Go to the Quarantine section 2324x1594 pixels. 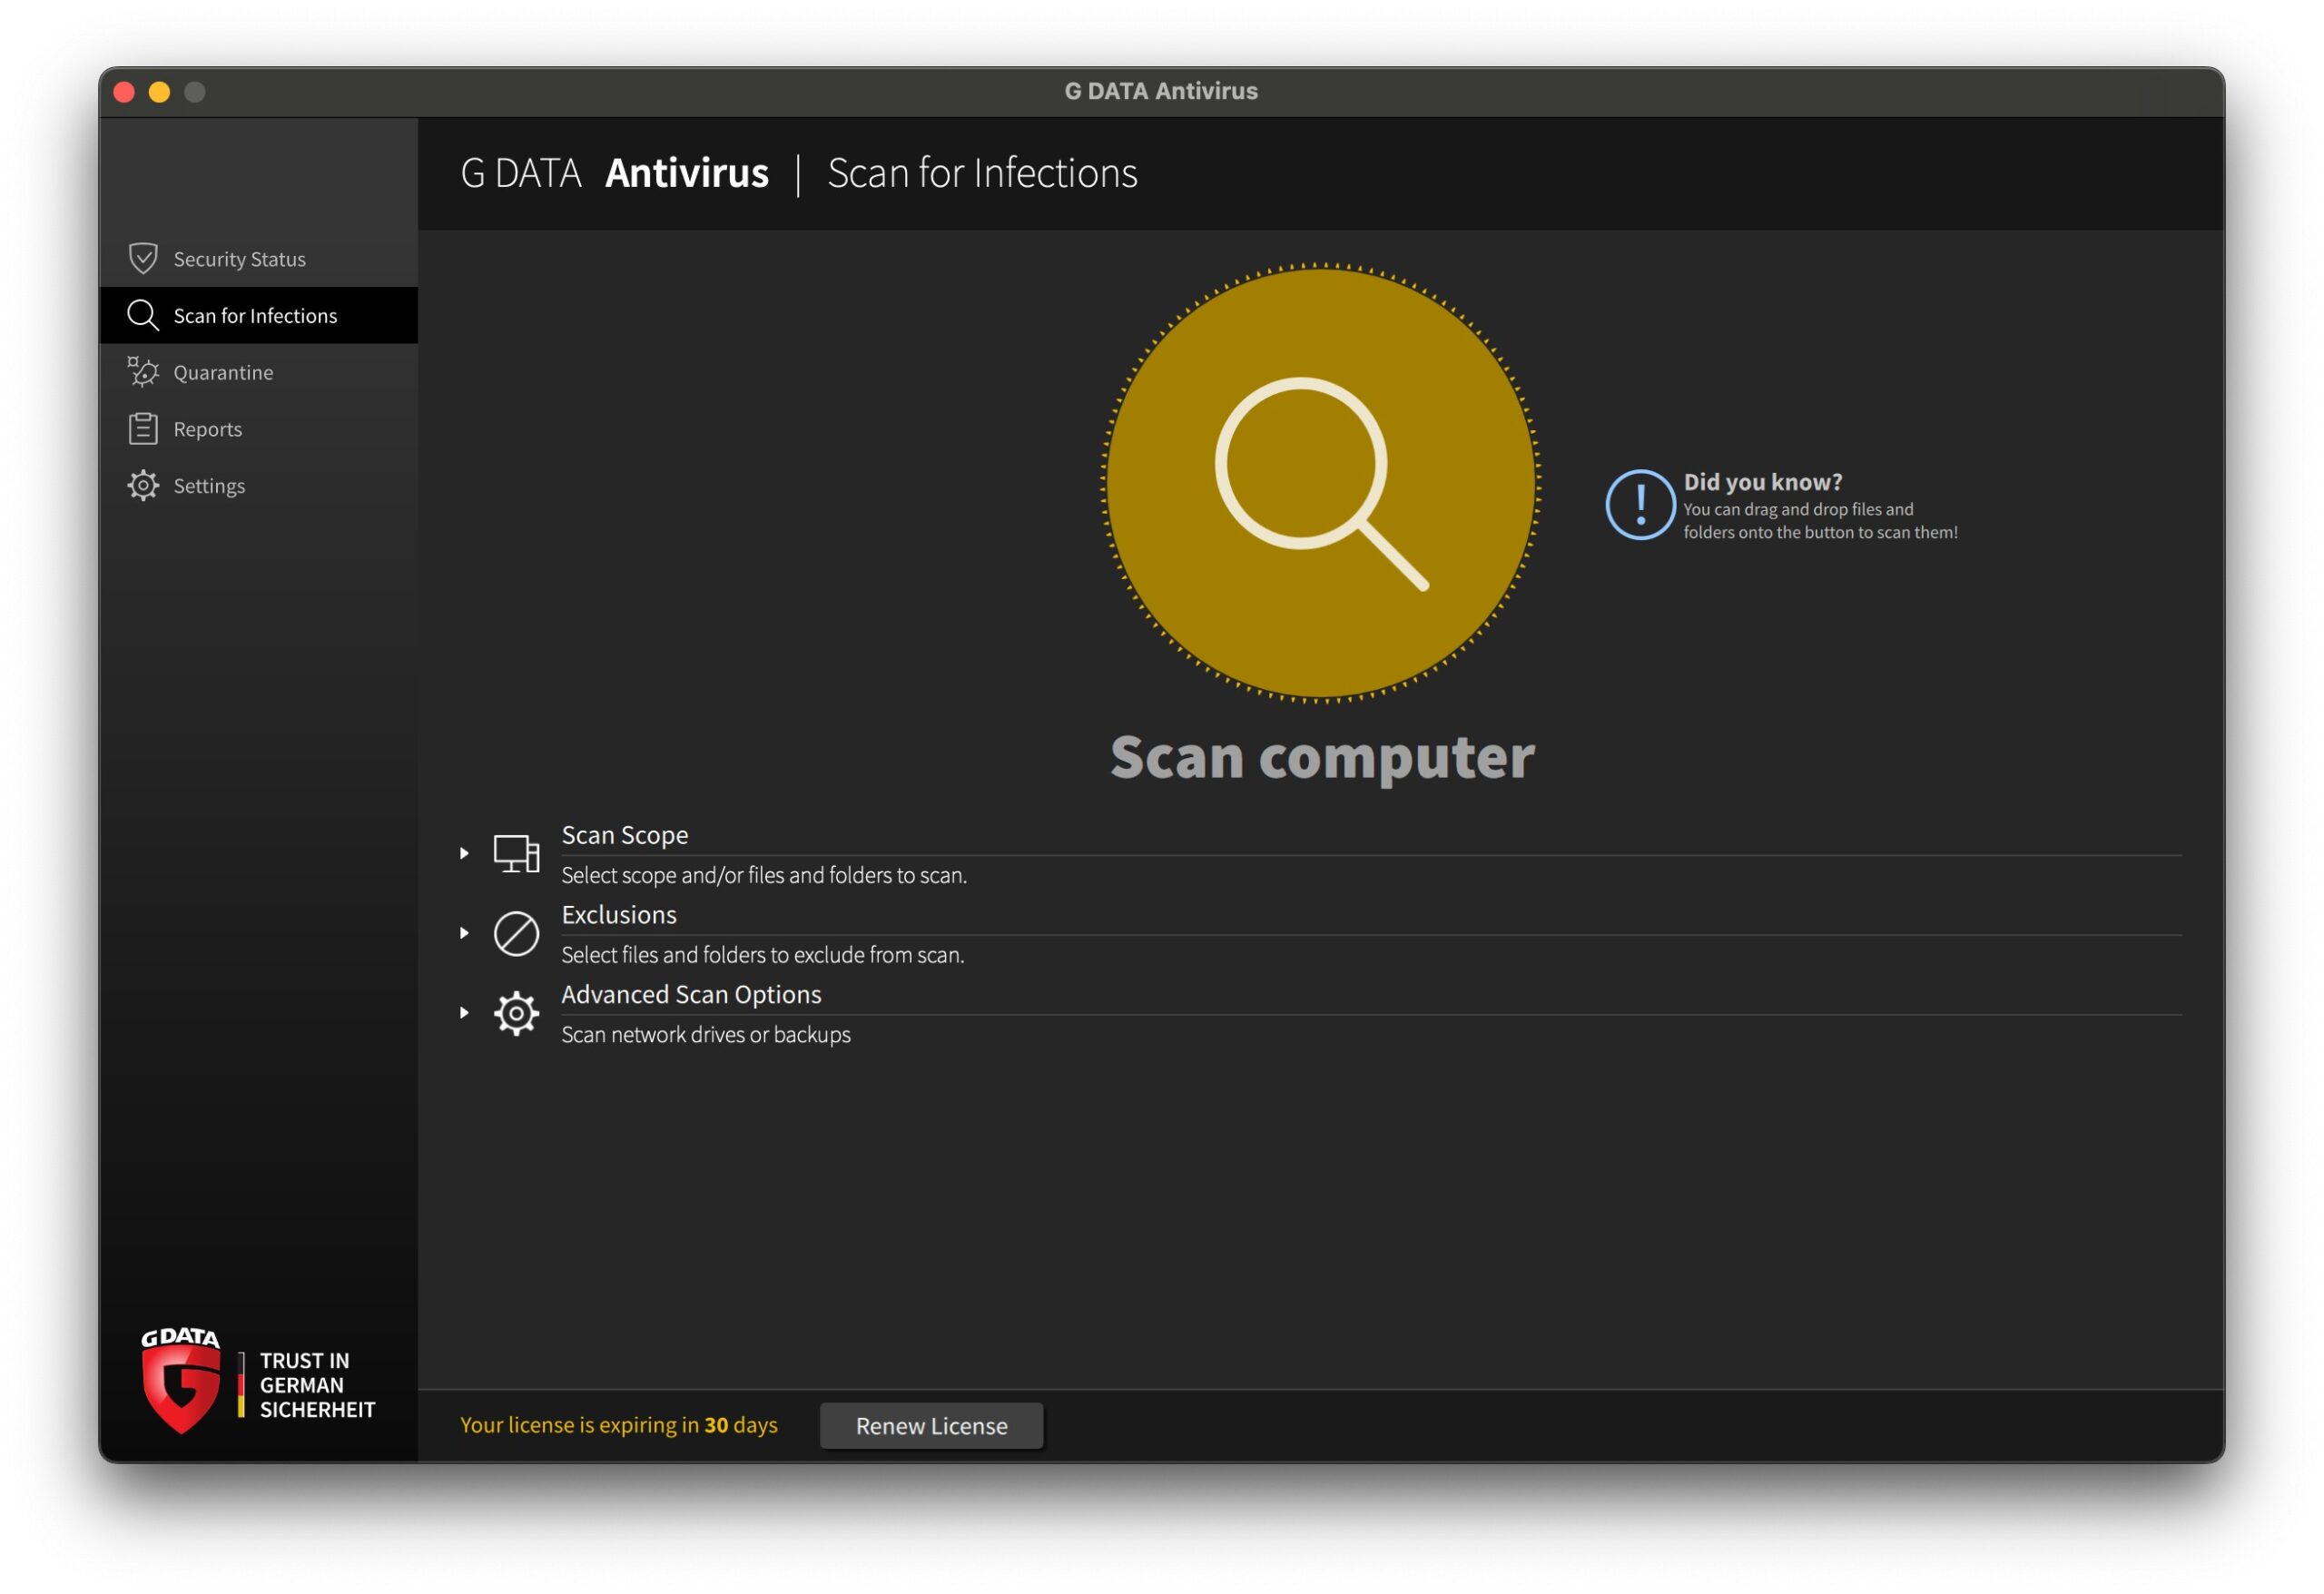click(259, 372)
